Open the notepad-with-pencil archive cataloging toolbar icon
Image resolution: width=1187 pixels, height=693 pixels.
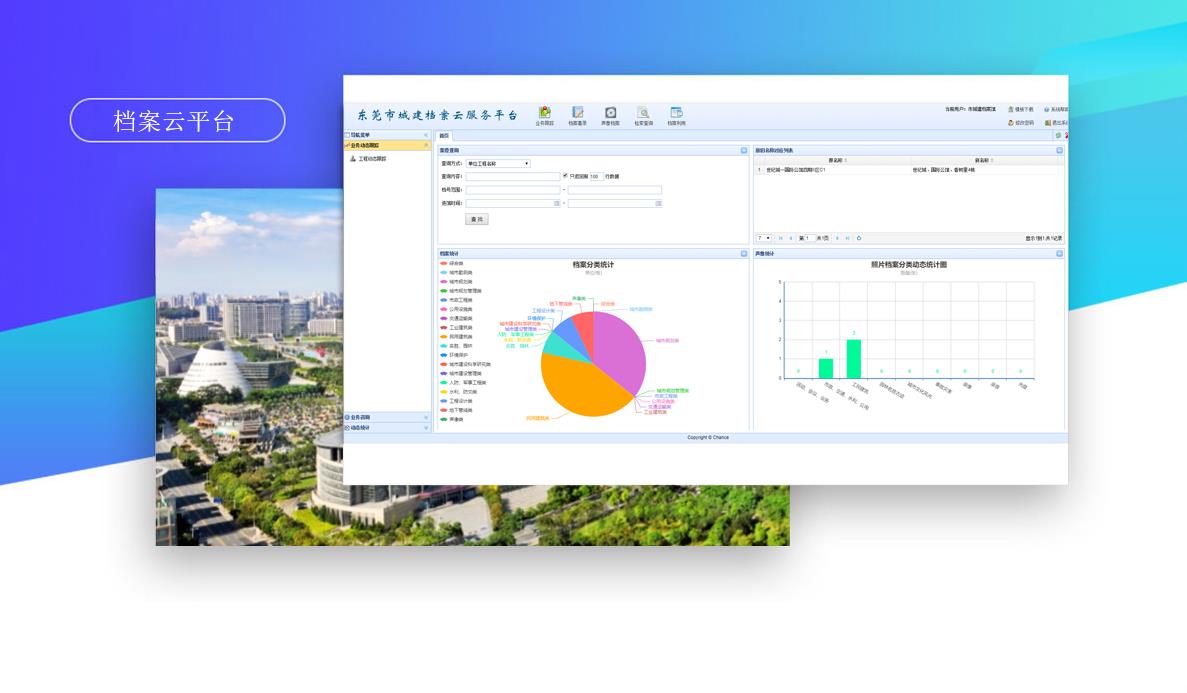pos(578,115)
